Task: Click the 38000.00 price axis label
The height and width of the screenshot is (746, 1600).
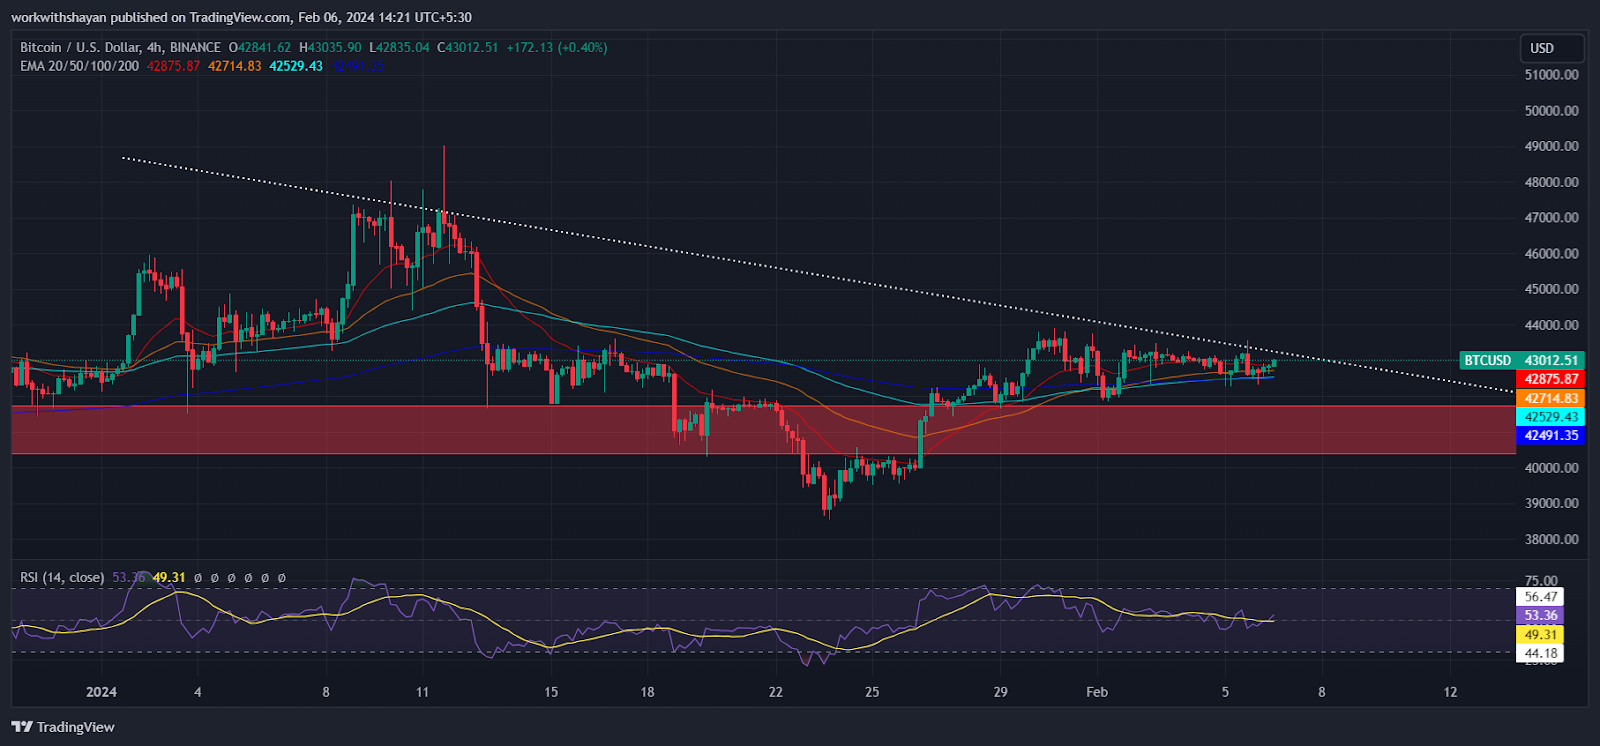Action: point(1552,539)
